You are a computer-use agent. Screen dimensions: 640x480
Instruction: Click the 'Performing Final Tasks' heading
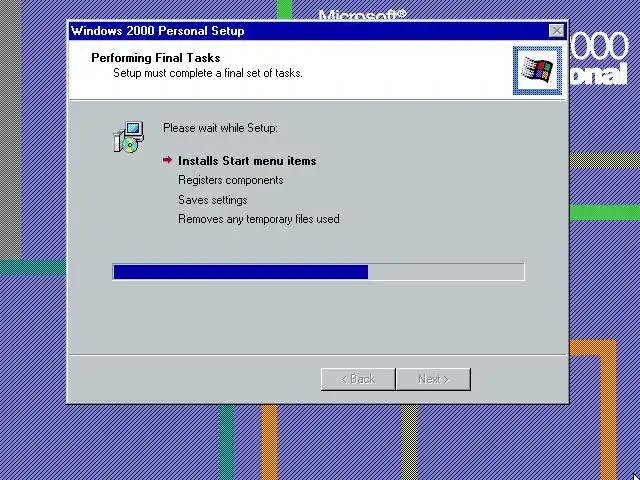[156, 58]
